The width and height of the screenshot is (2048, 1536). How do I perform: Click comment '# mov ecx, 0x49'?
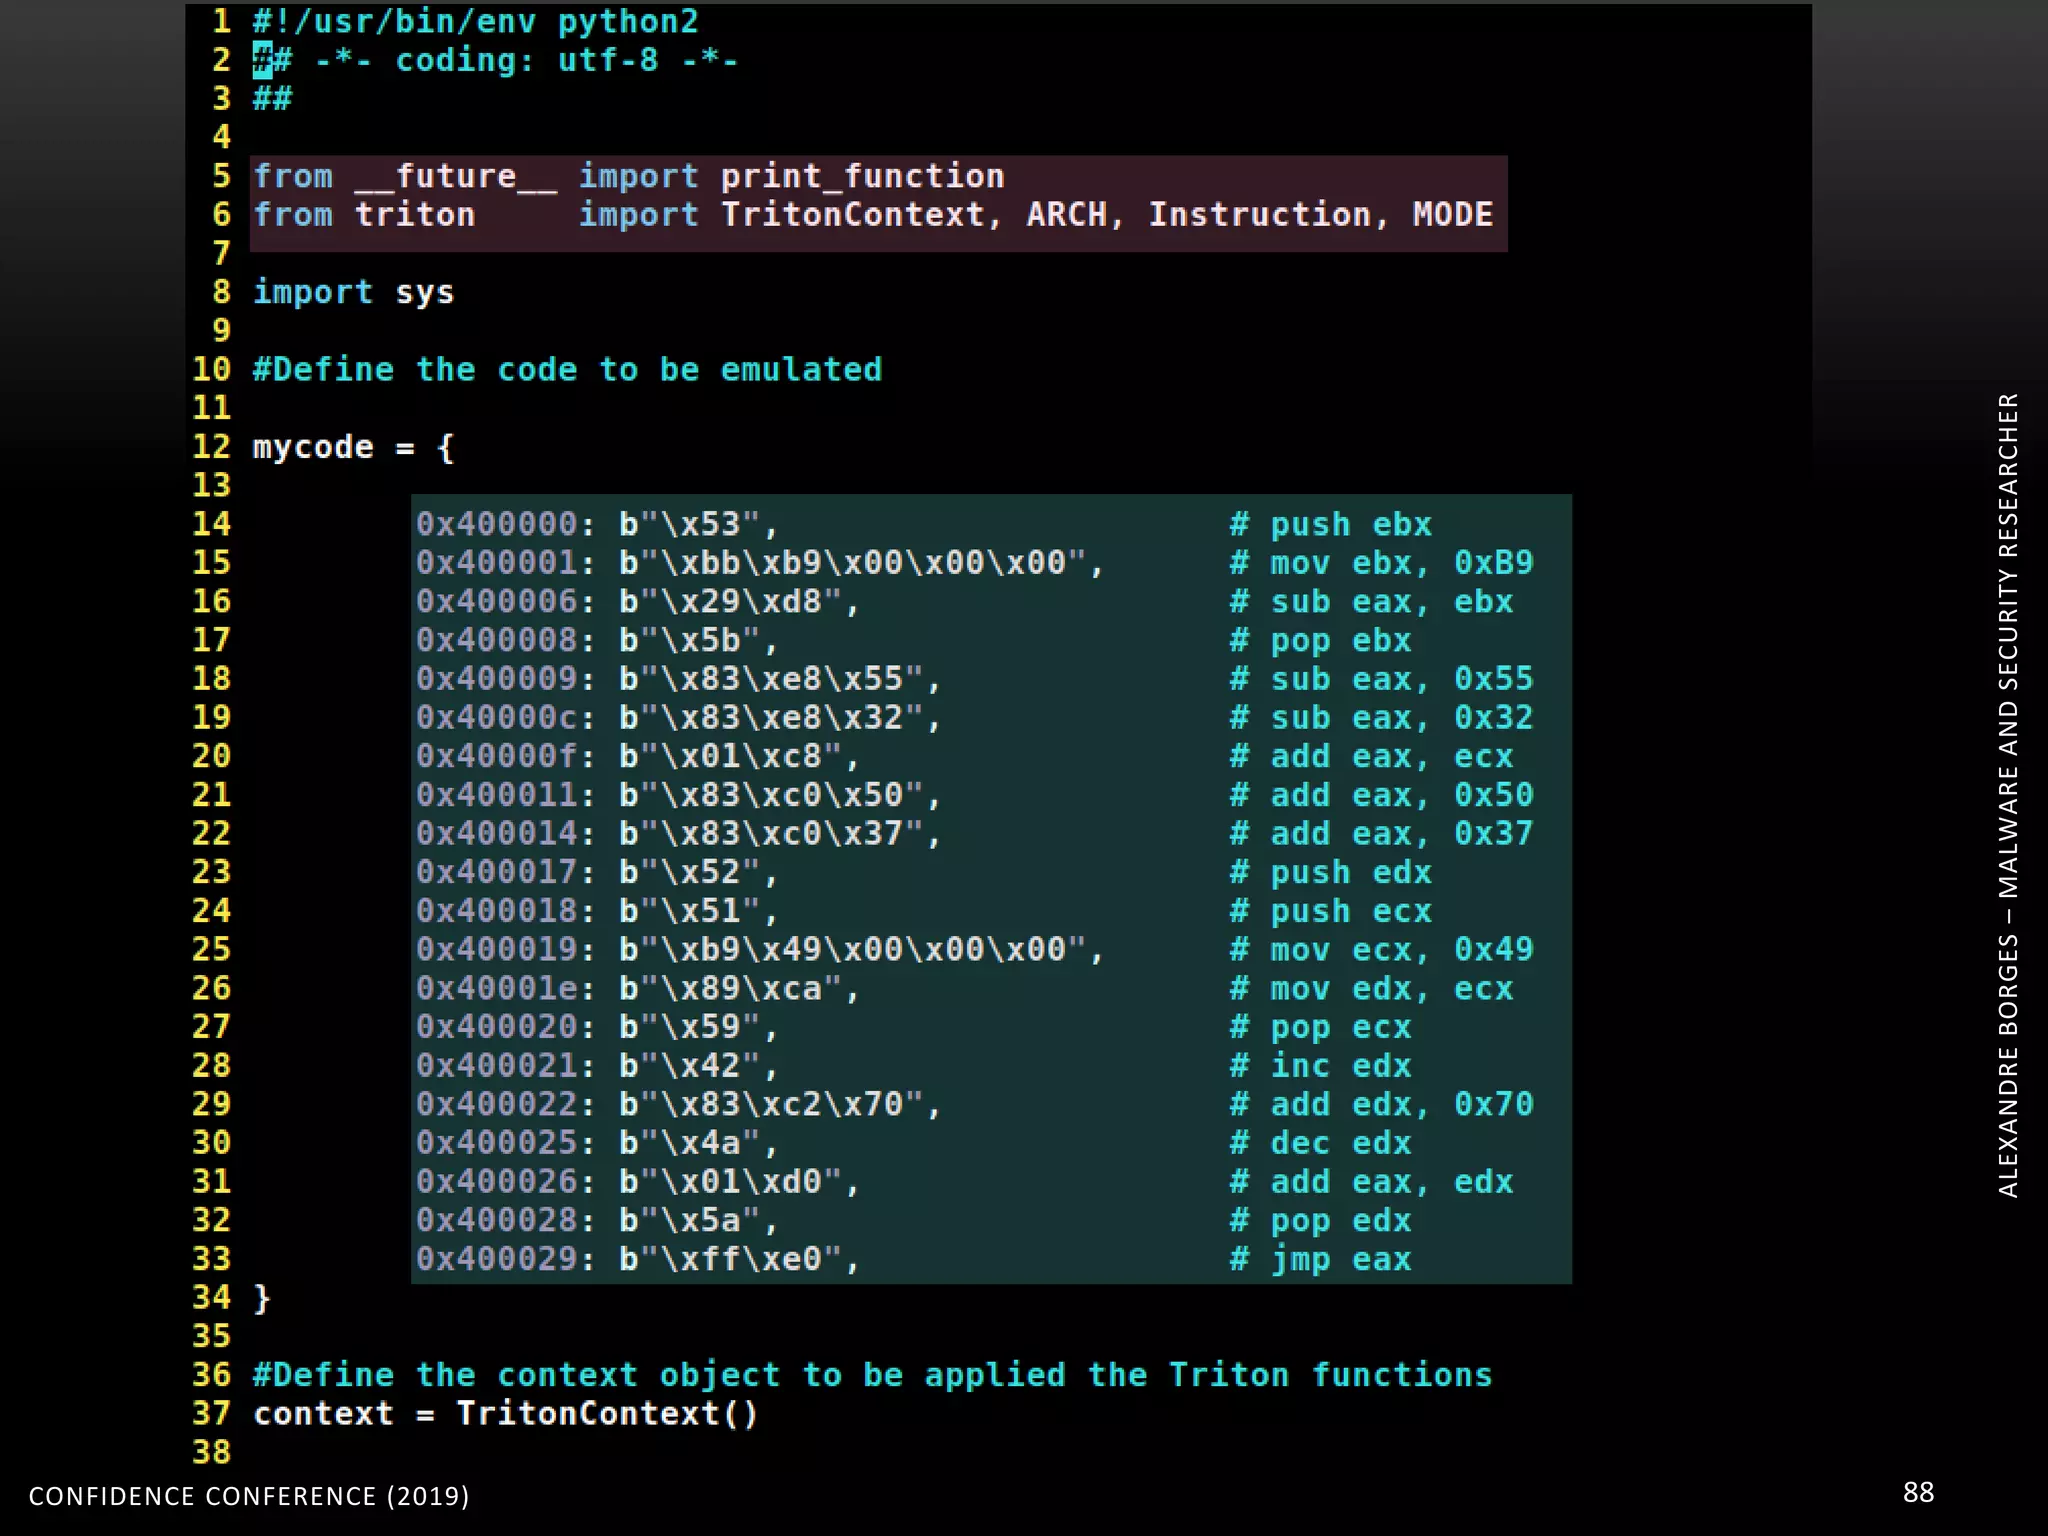click(x=1381, y=950)
